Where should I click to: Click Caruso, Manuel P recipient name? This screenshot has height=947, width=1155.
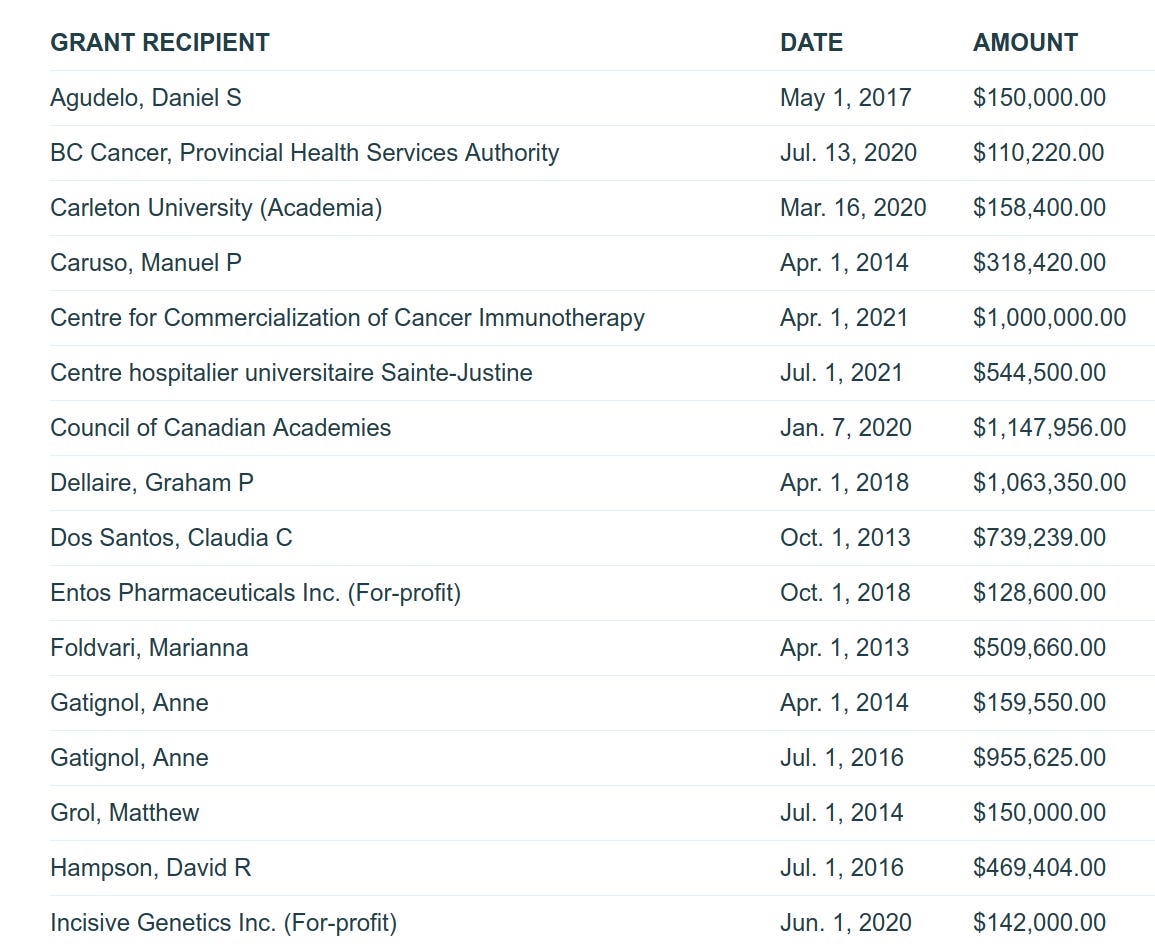(x=146, y=263)
